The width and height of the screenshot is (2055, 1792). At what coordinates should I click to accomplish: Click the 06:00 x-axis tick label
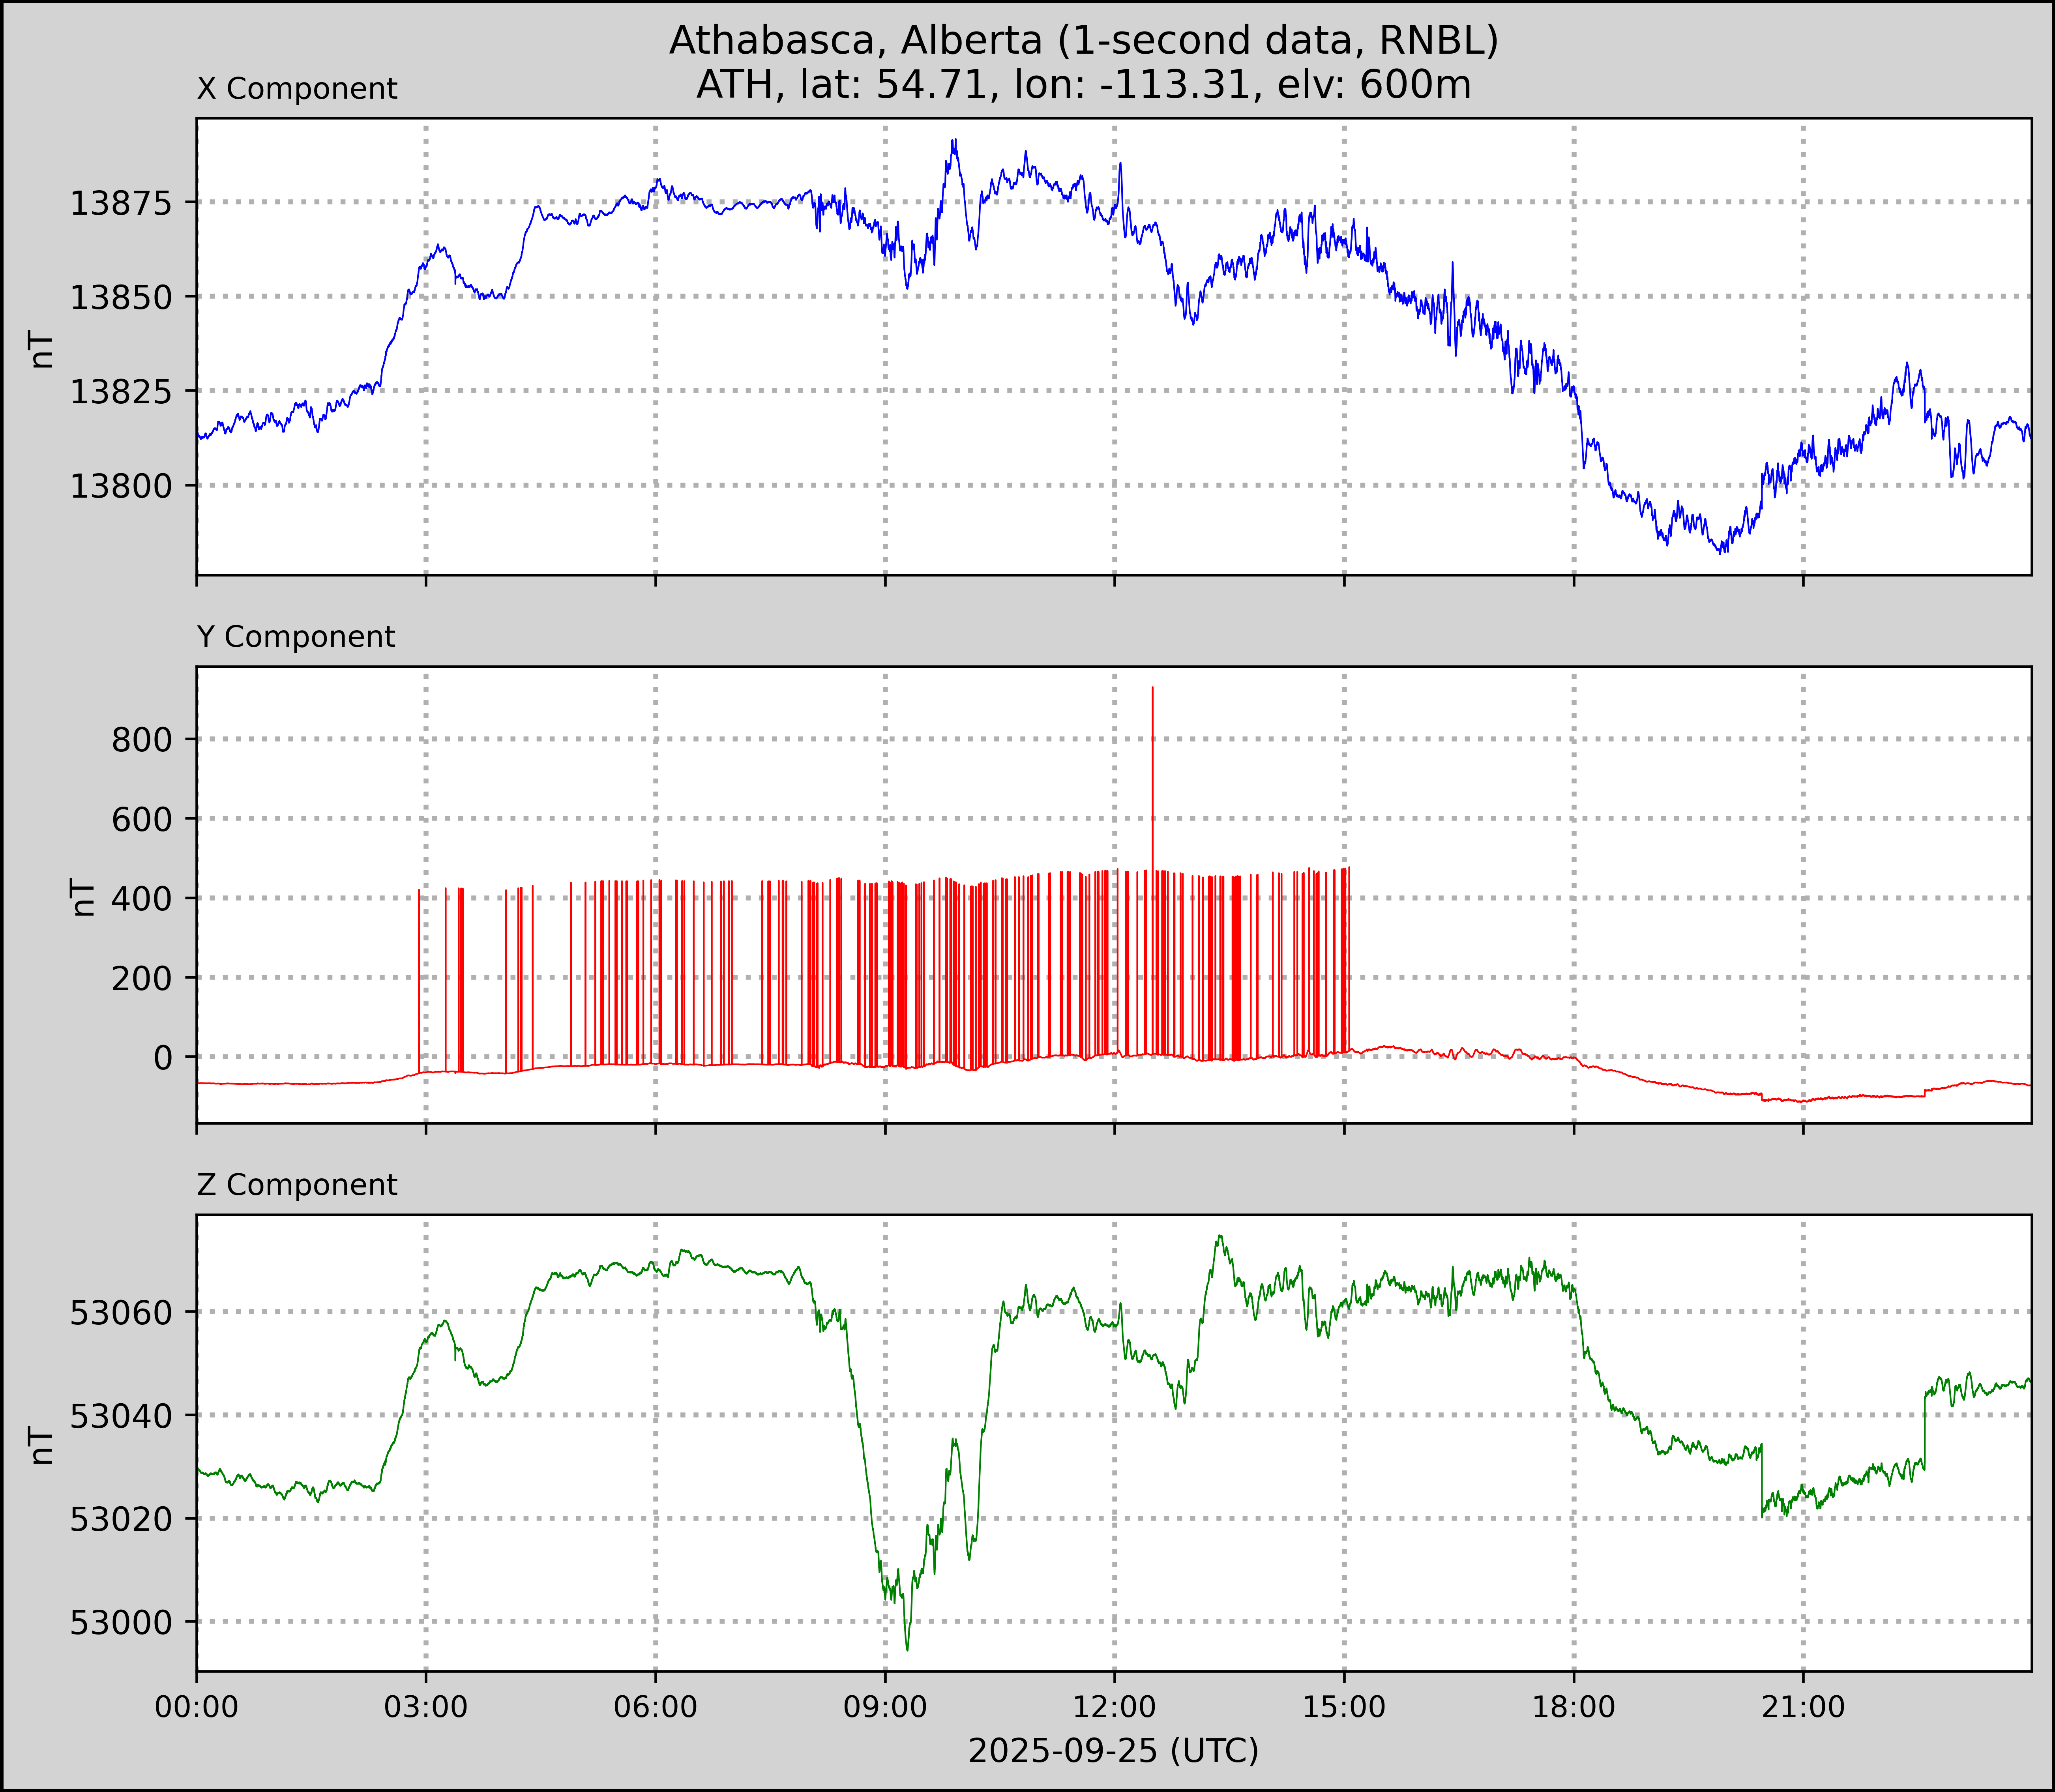[655, 1707]
